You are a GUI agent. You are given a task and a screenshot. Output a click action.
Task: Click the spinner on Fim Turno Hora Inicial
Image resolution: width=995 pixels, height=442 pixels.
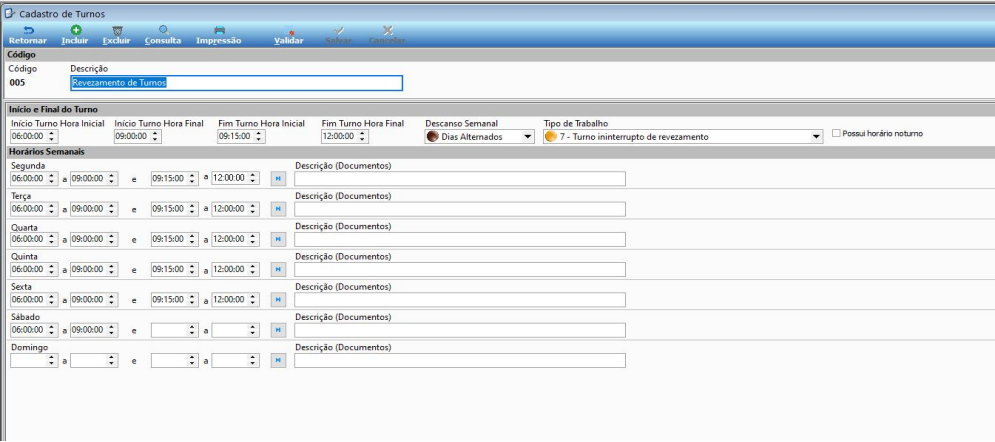coord(259,136)
